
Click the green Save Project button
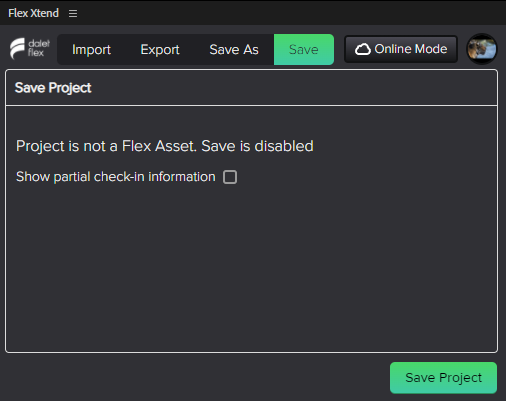(443, 378)
